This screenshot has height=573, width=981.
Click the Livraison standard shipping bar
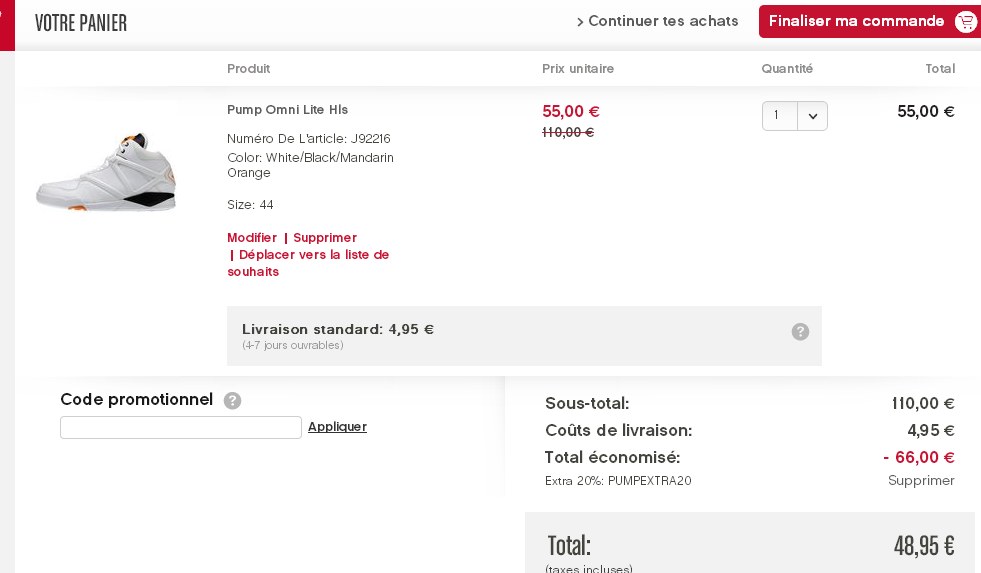524,335
